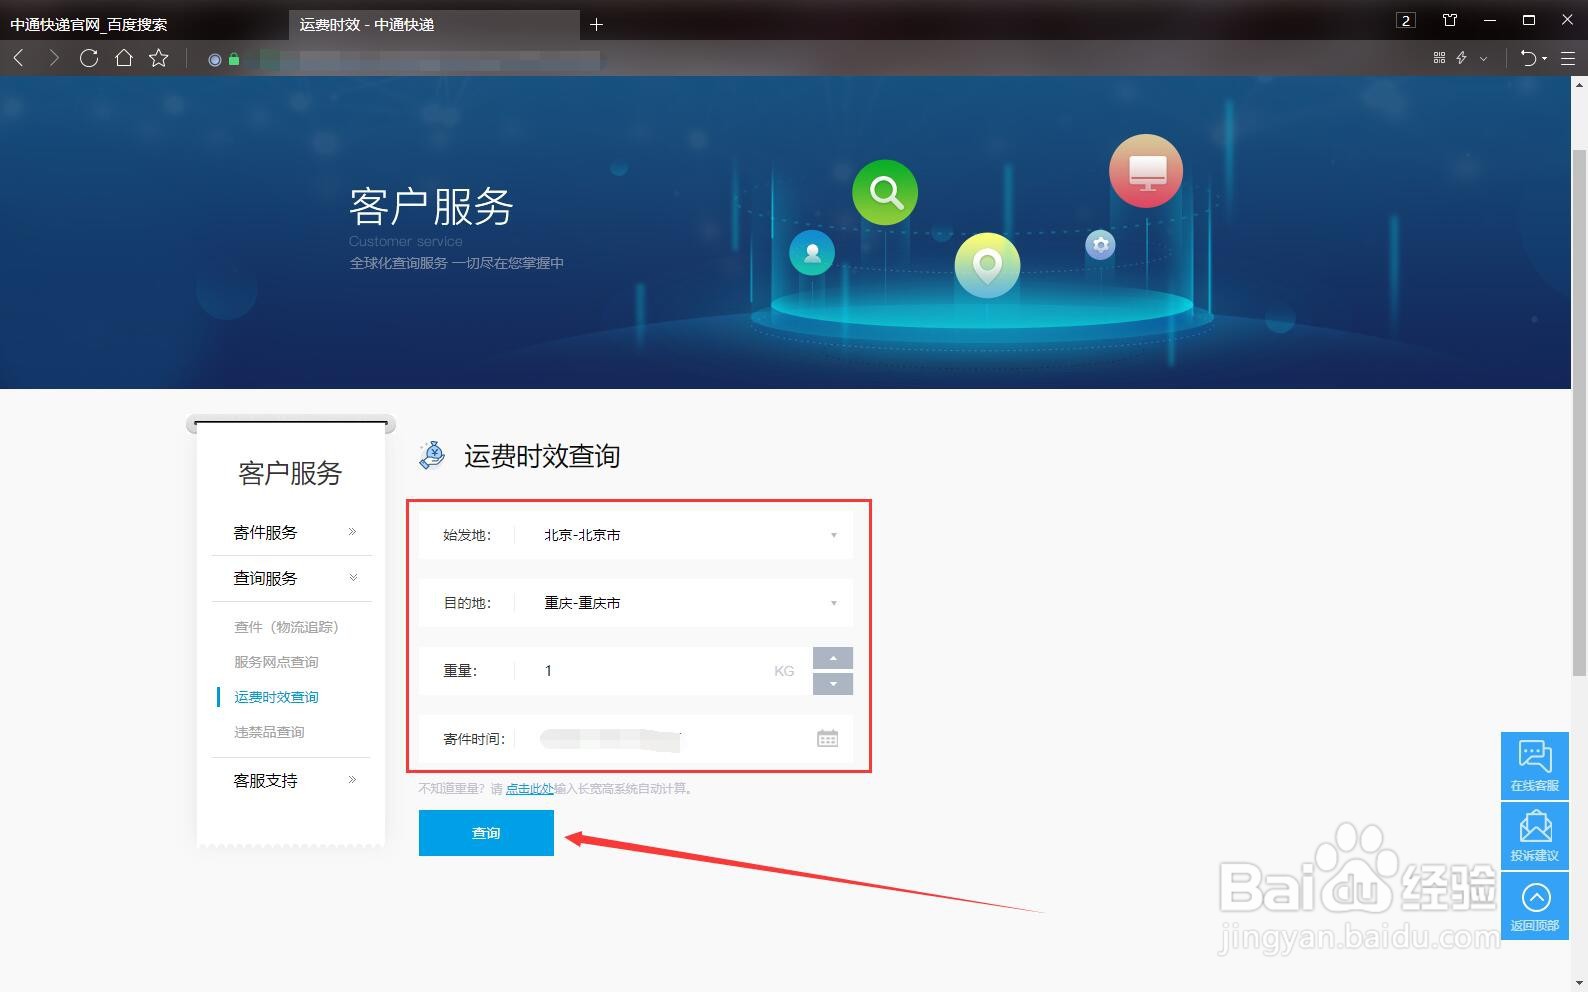The width and height of the screenshot is (1588, 992).
Task: Expand the 寄件服务 sidebar section
Action: tap(291, 533)
